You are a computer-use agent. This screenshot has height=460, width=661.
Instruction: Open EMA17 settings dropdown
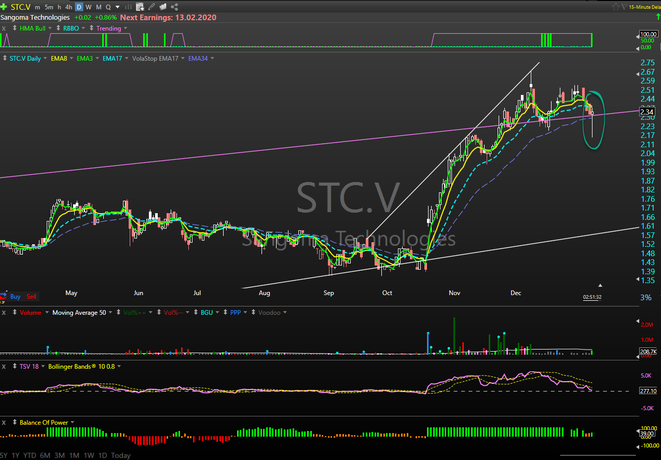(x=126, y=59)
